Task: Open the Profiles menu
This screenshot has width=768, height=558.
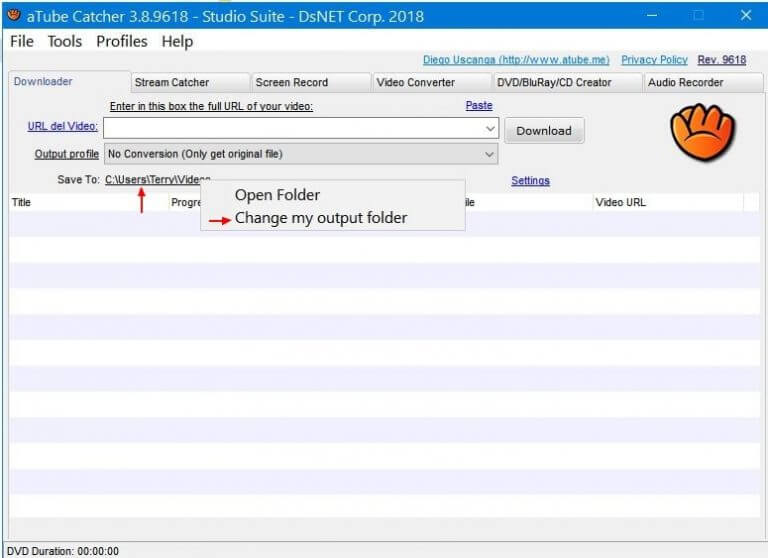Action: (x=121, y=41)
